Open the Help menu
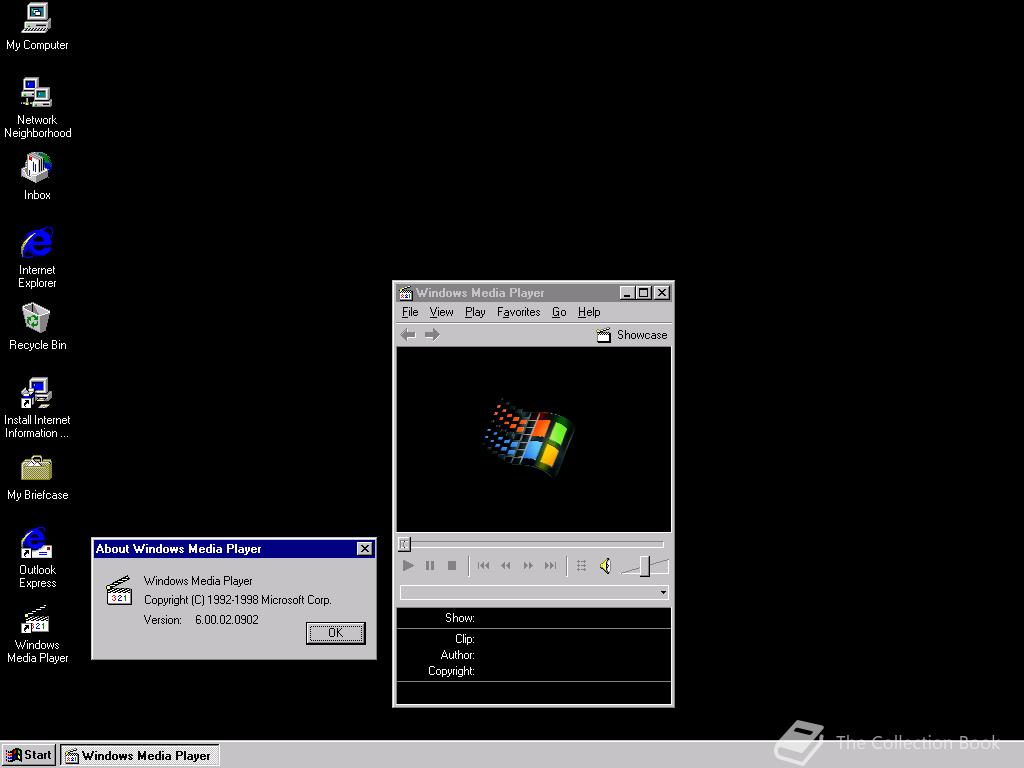This screenshot has height=768, width=1024. pyautogui.click(x=589, y=312)
